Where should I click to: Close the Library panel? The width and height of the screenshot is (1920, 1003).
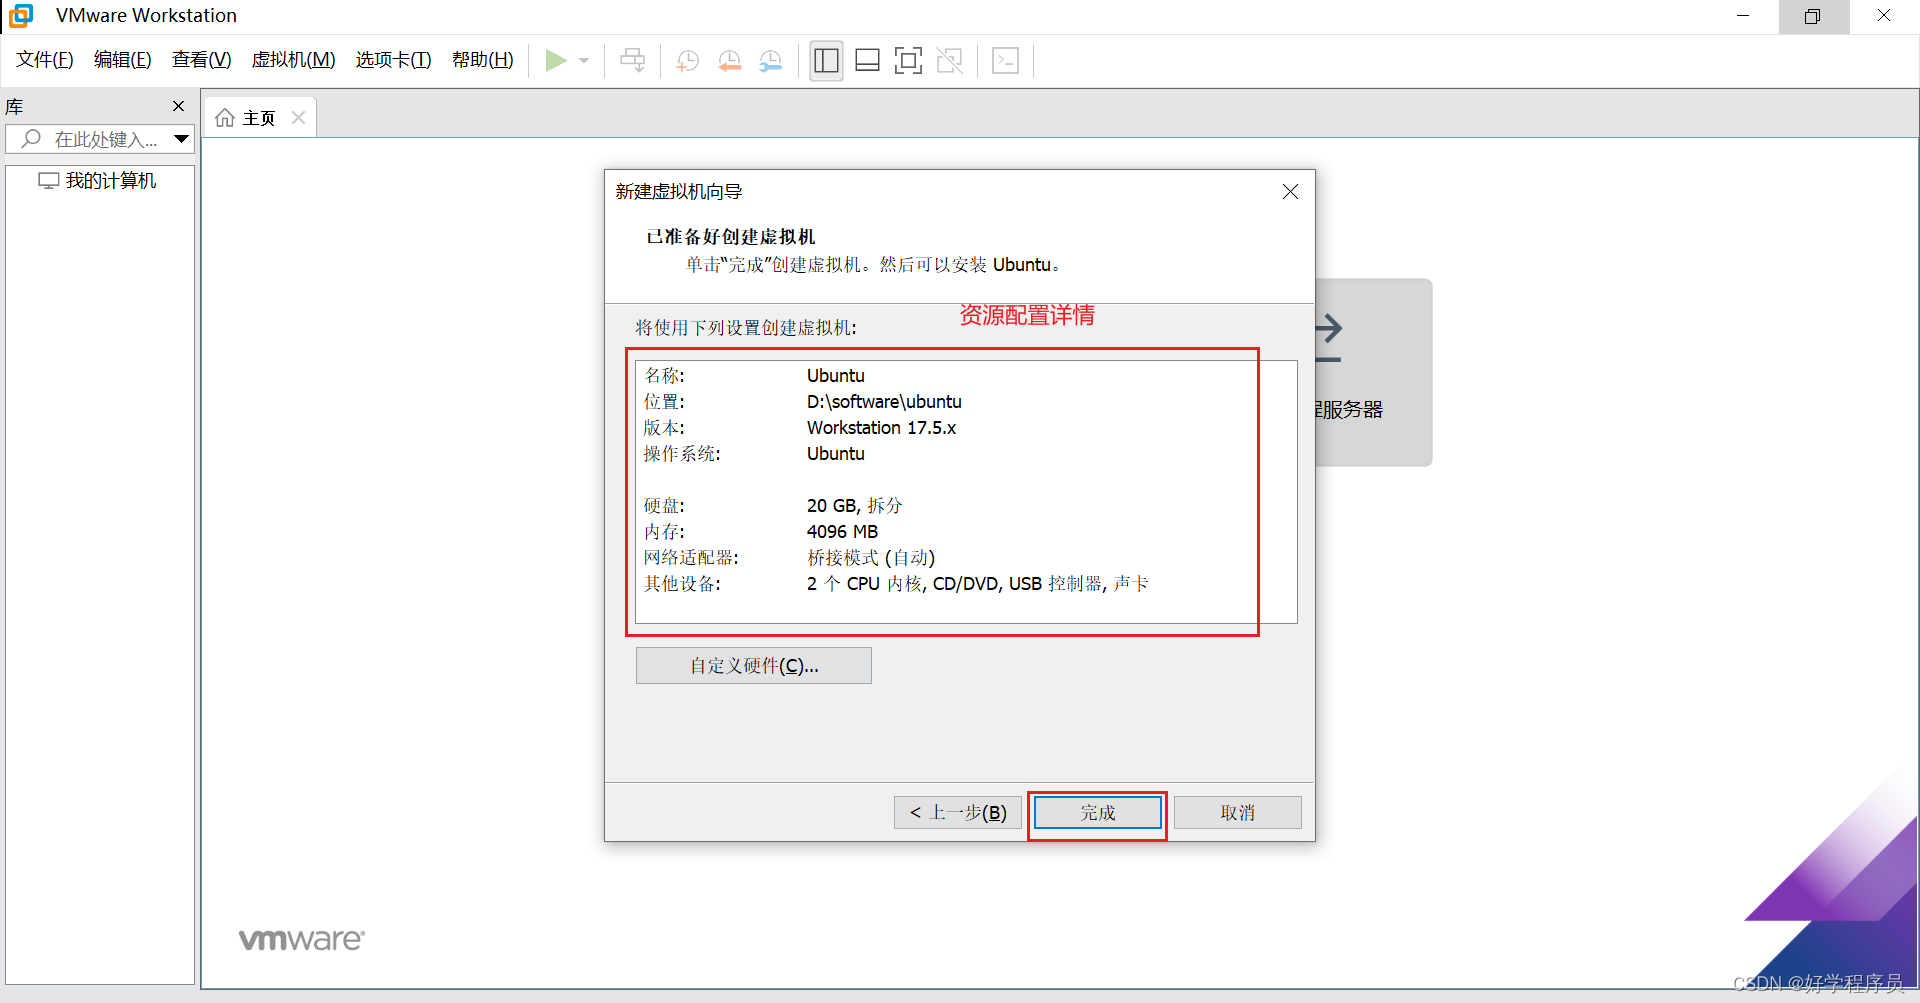(x=179, y=106)
